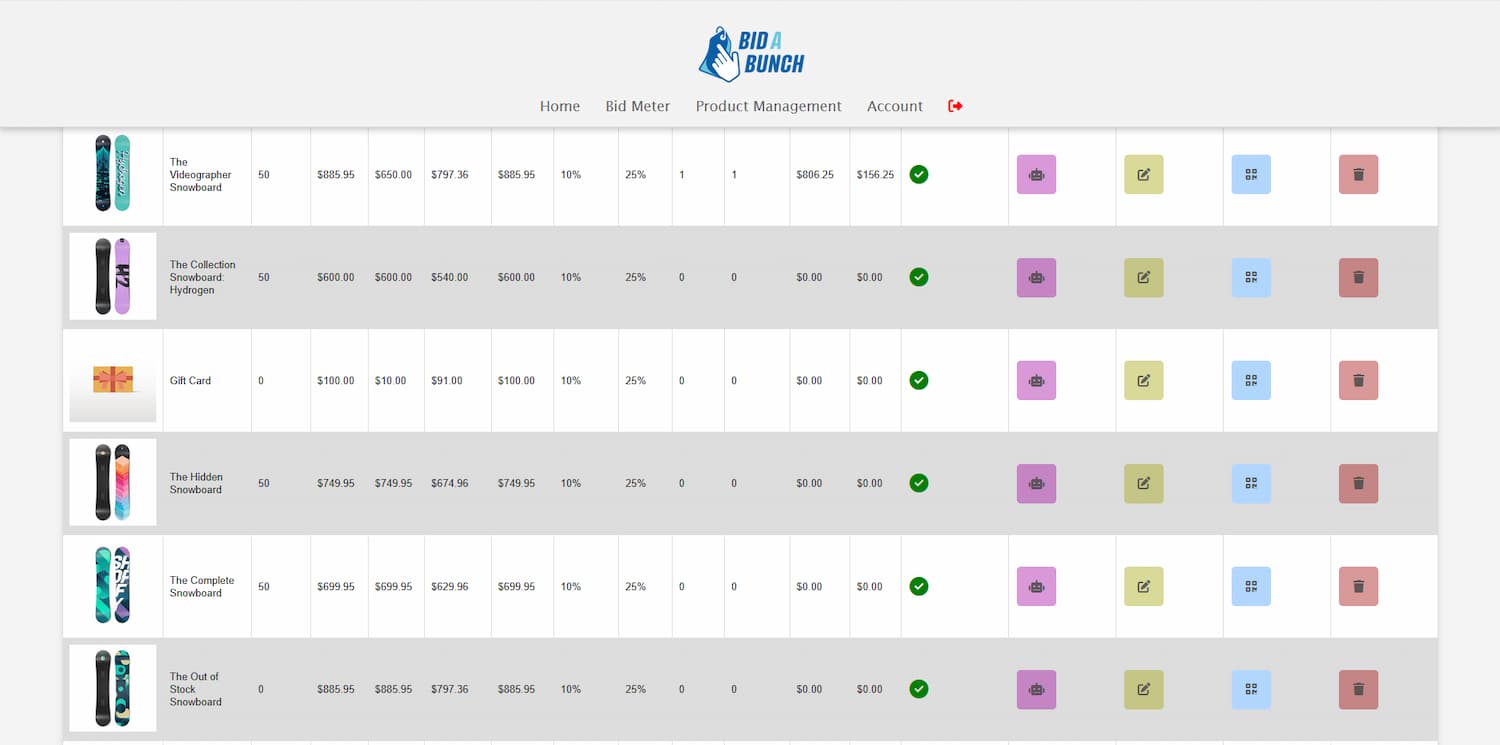The height and width of the screenshot is (745, 1500).
Task: Open the Bid Meter page
Action: click(638, 106)
